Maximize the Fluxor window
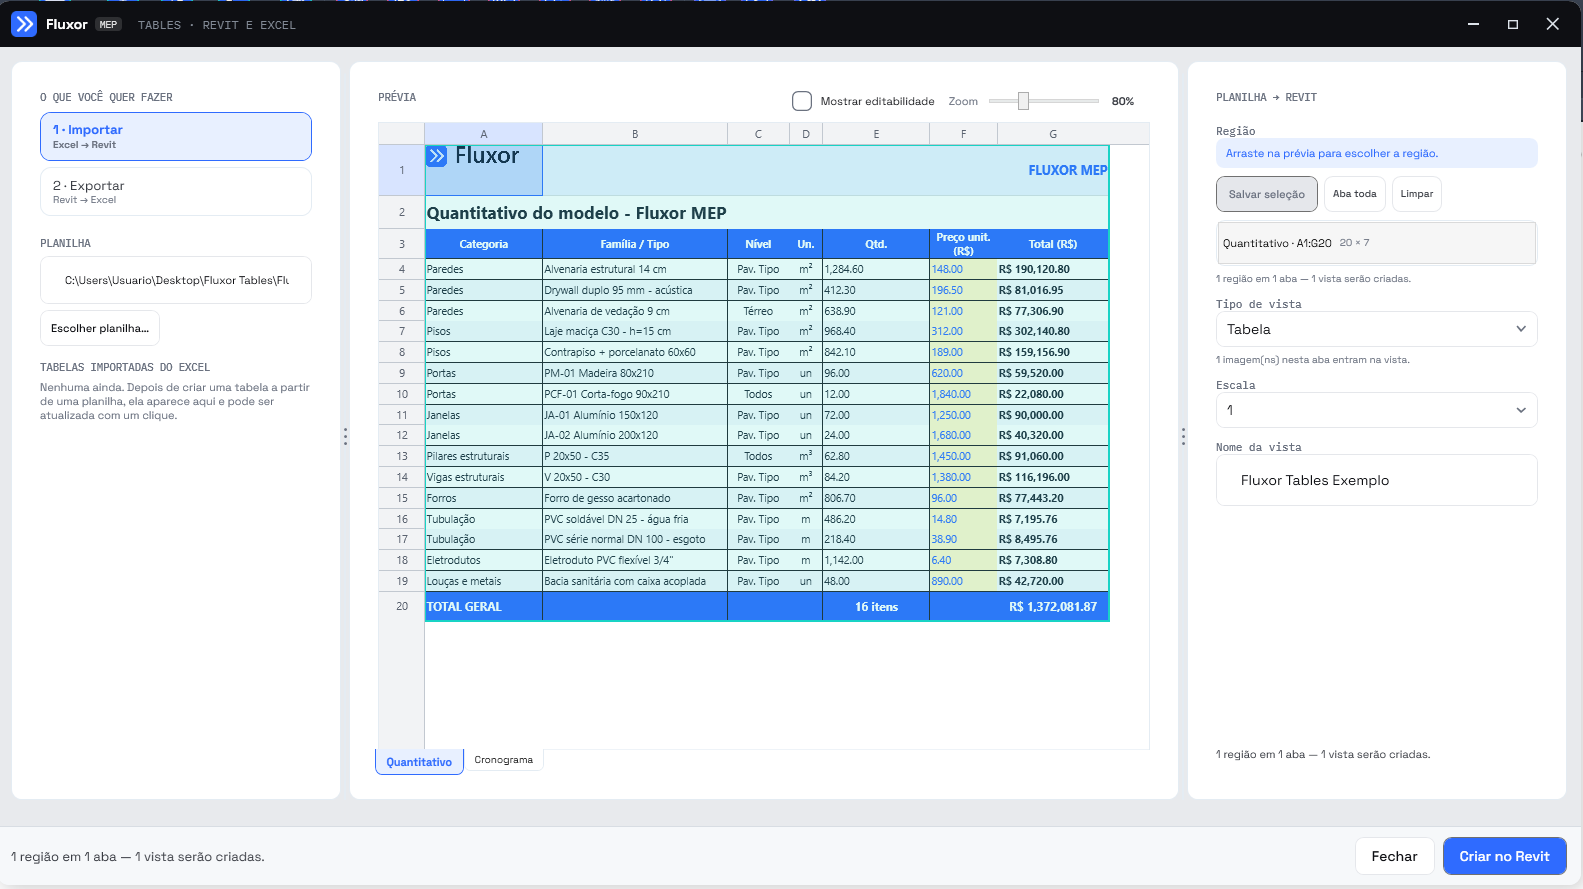1583x889 pixels. (1513, 24)
